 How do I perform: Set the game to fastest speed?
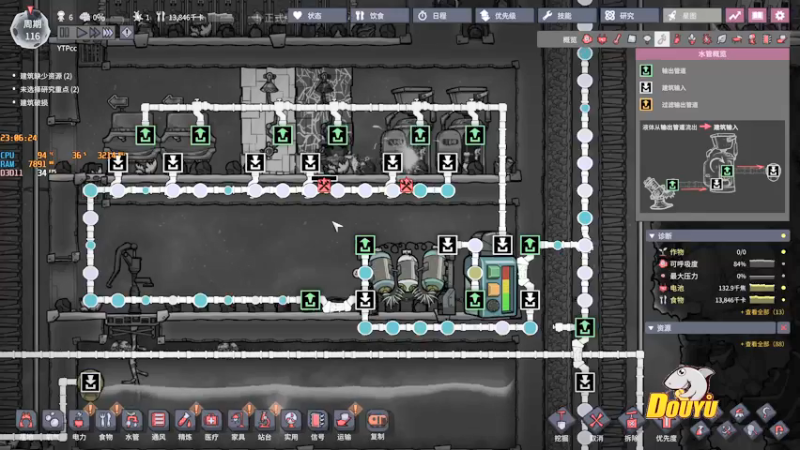[108, 33]
